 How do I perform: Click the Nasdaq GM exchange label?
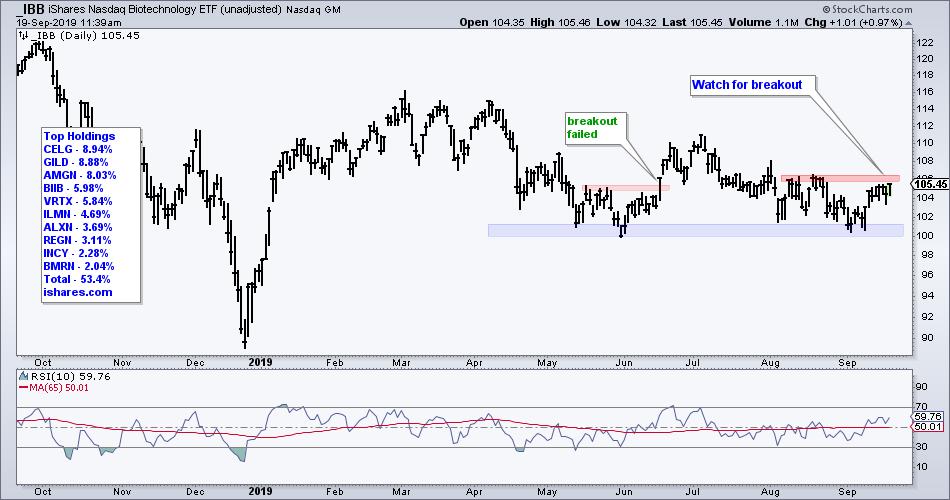313,10
